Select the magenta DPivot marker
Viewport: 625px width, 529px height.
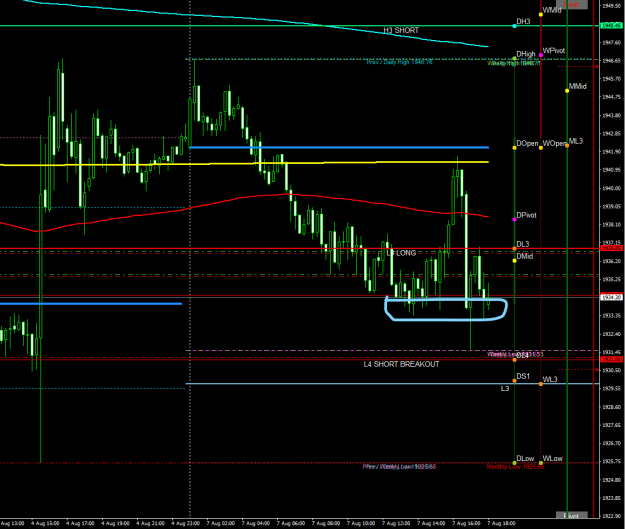(x=514, y=220)
